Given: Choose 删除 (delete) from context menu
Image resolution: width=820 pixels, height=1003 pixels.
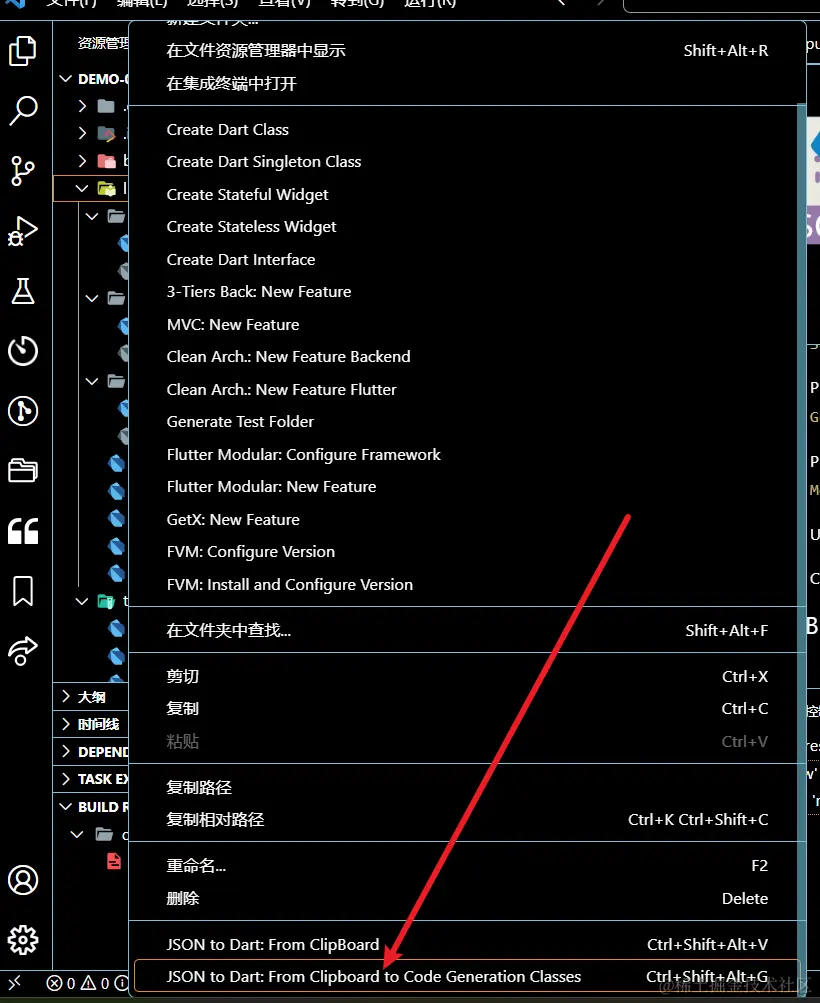Looking at the screenshot, I should (x=467, y=898).
